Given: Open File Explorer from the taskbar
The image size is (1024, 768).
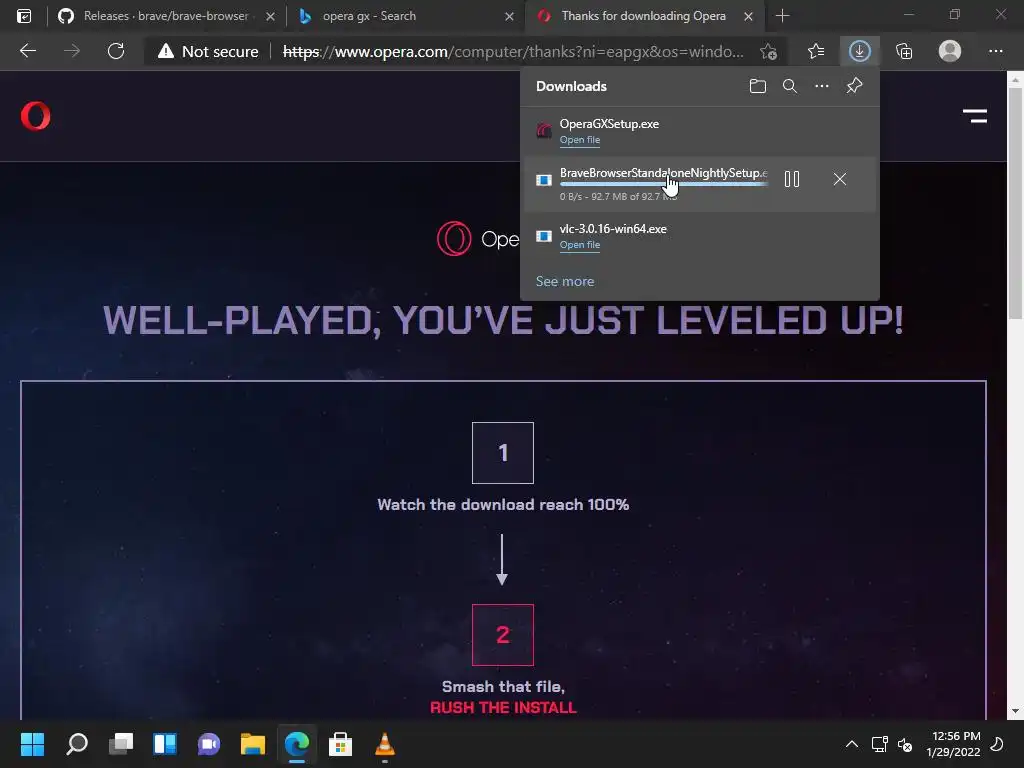Looking at the screenshot, I should click(x=253, y=744).
